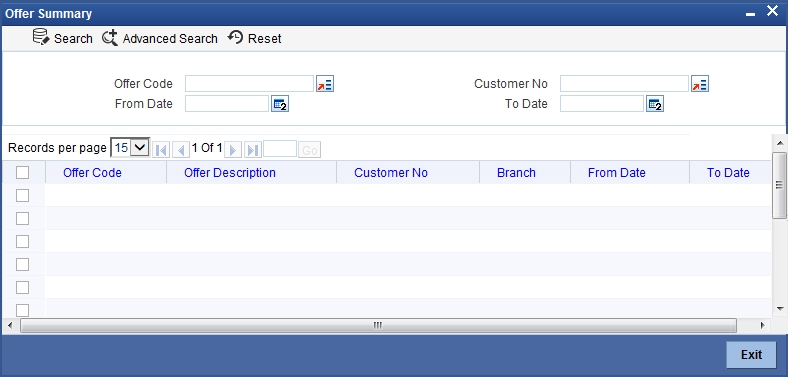The width and height of the screenshot is (788, 377).
Task: Sort by Customer No column header
Action: pos(391,172)
